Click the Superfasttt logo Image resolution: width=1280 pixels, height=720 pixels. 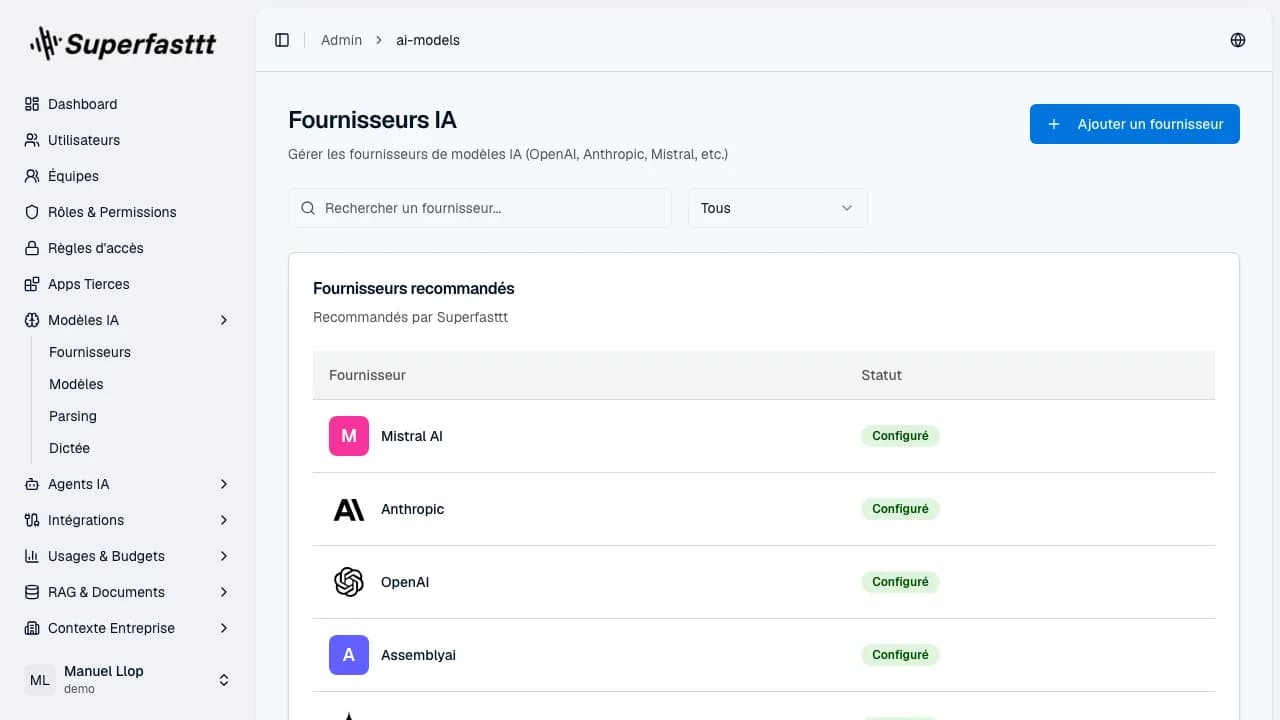122,43
